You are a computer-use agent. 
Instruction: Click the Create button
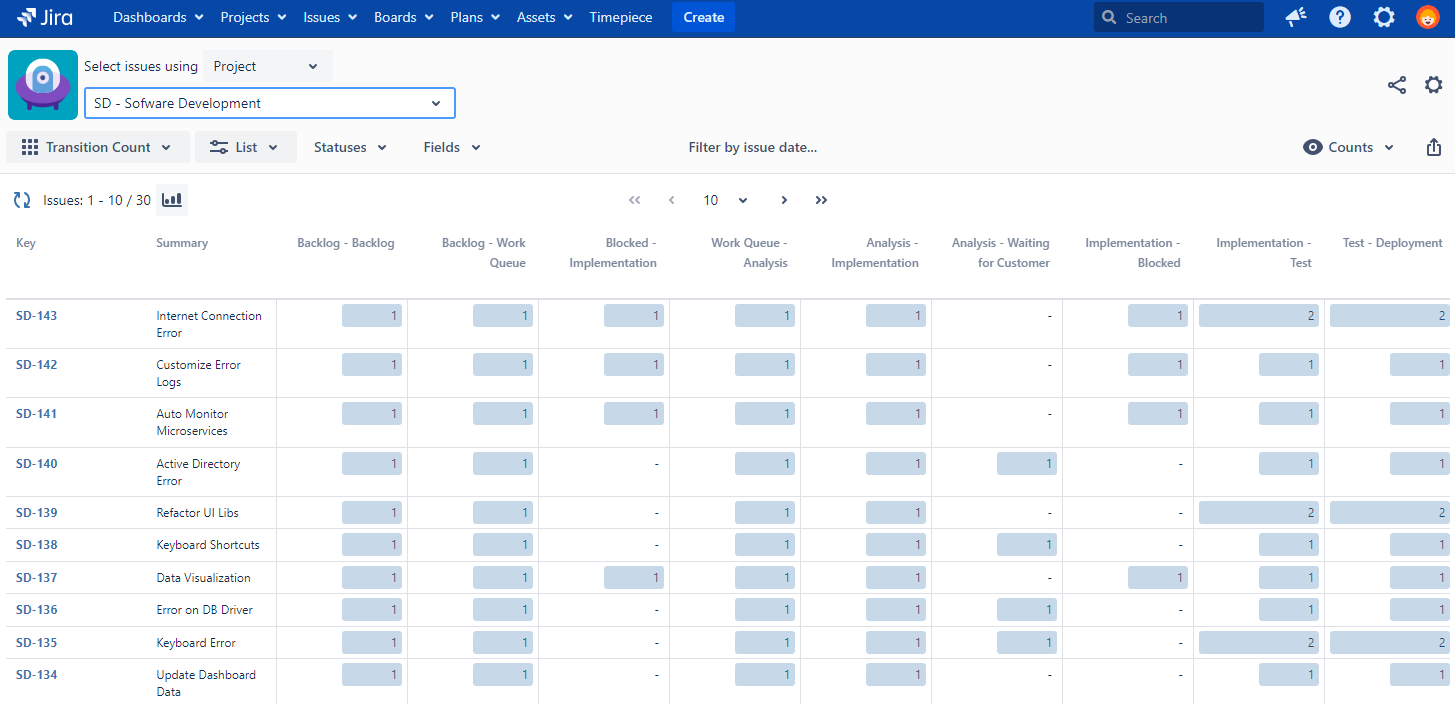coord(703,17)
